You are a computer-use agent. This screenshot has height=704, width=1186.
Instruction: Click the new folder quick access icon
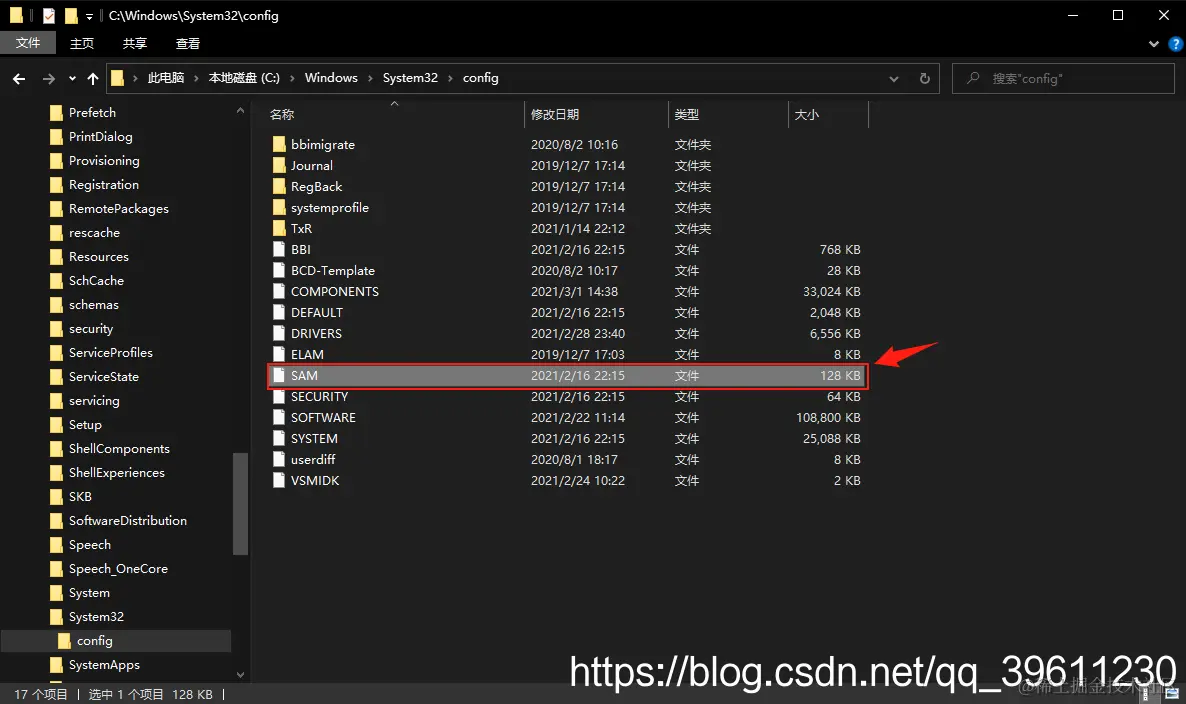pyautogui.click(x=71, y=15)
